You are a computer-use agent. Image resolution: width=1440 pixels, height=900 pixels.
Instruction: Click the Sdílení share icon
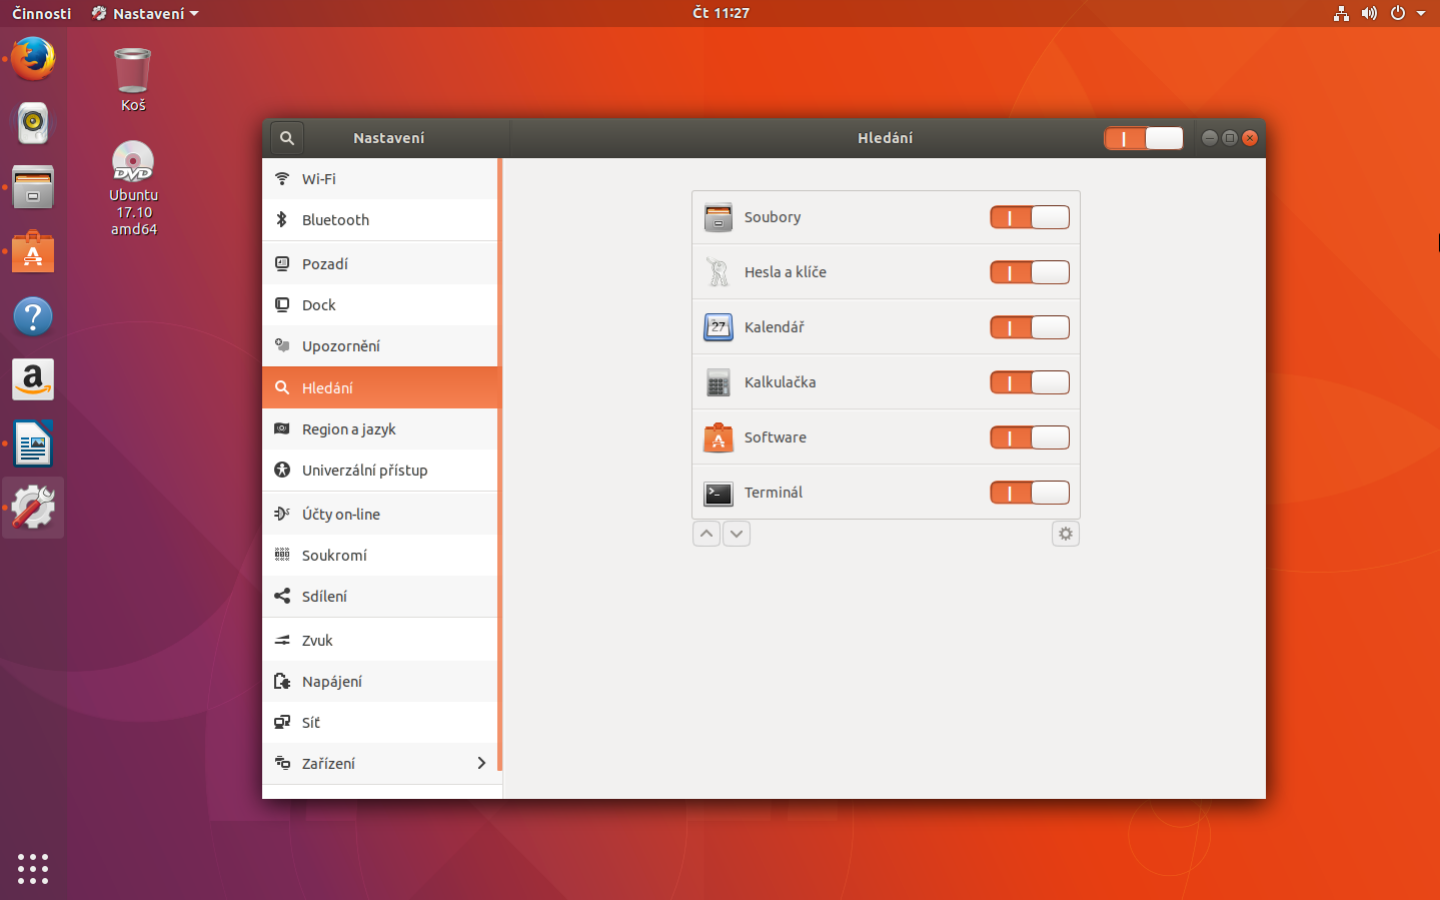click(x=282, y=596)
